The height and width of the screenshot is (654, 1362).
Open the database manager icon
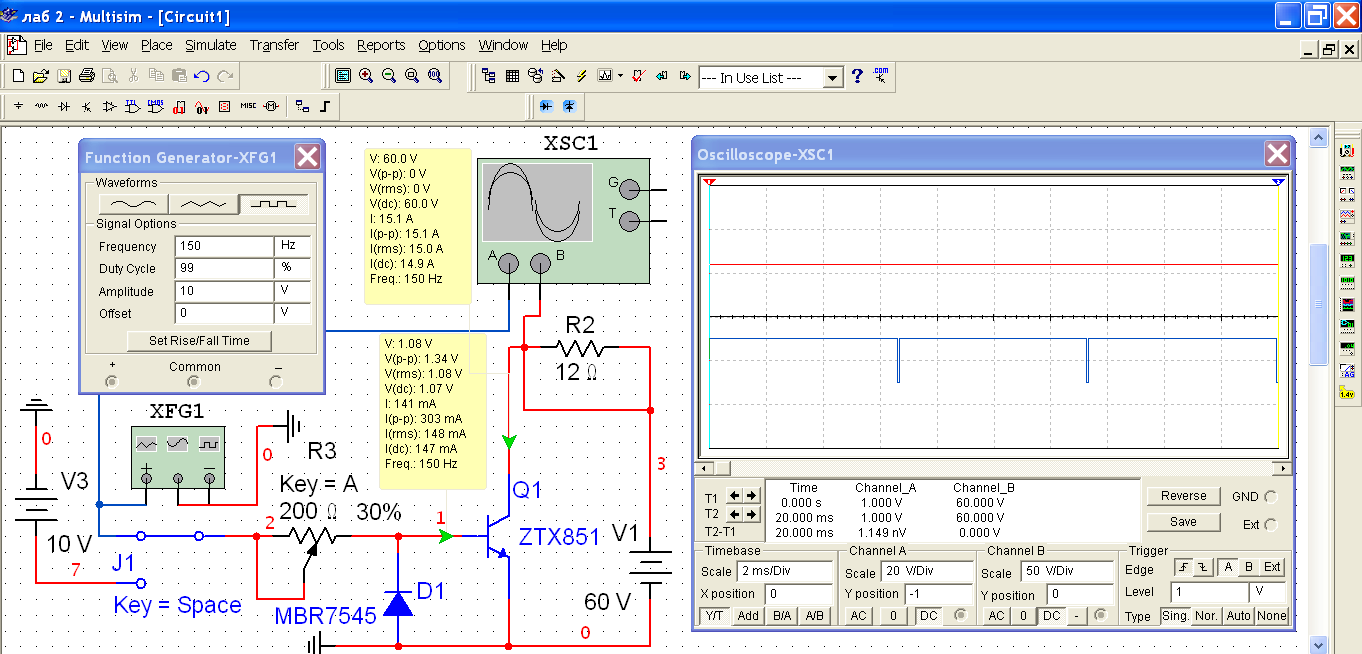[x=535, y=76]
